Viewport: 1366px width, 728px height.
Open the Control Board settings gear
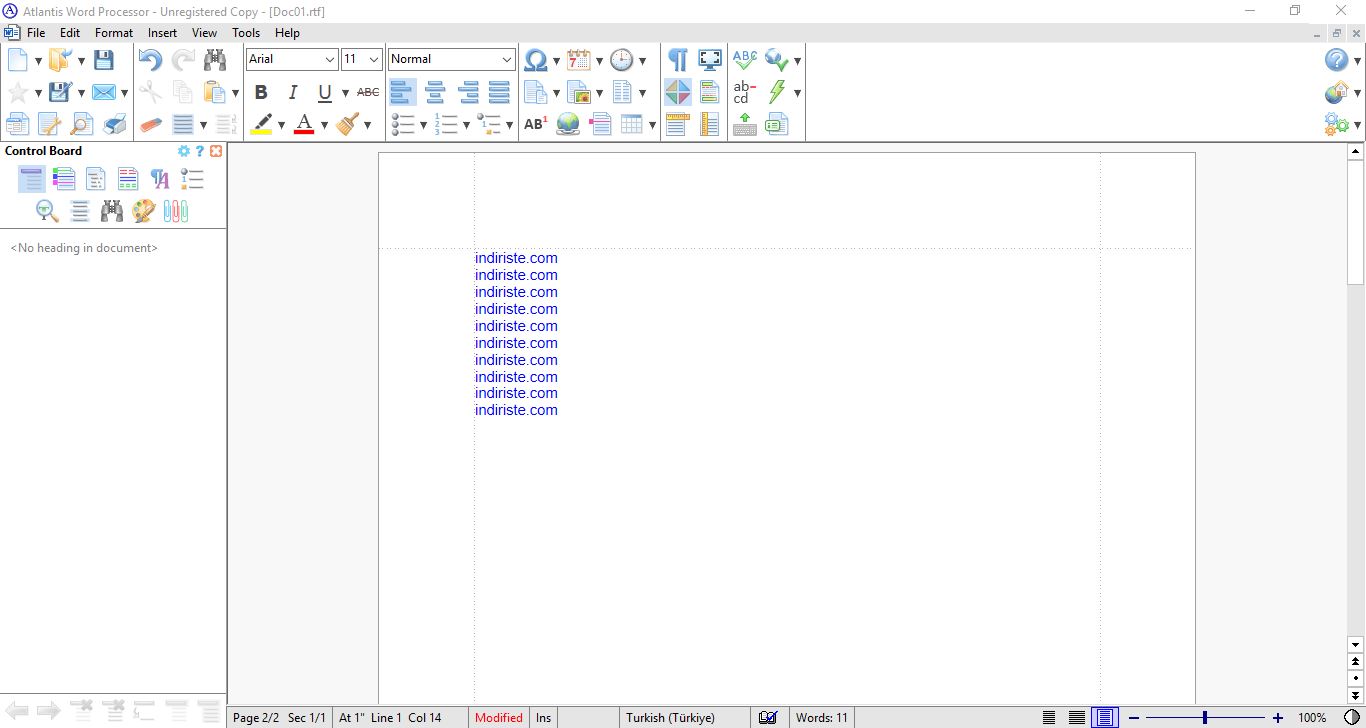(183, 151)
